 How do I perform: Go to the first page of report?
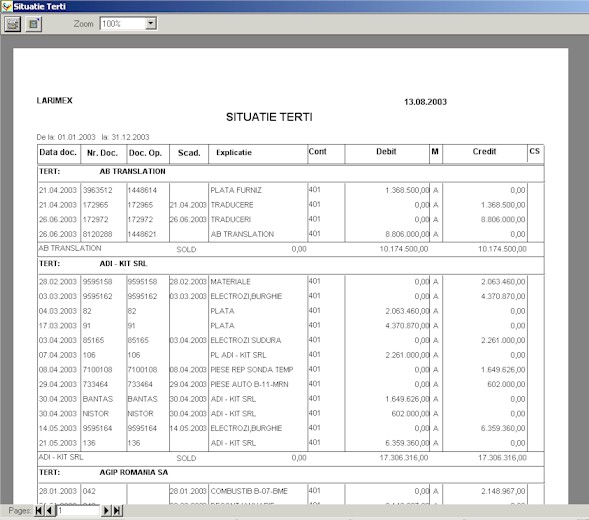click(39, 510)
